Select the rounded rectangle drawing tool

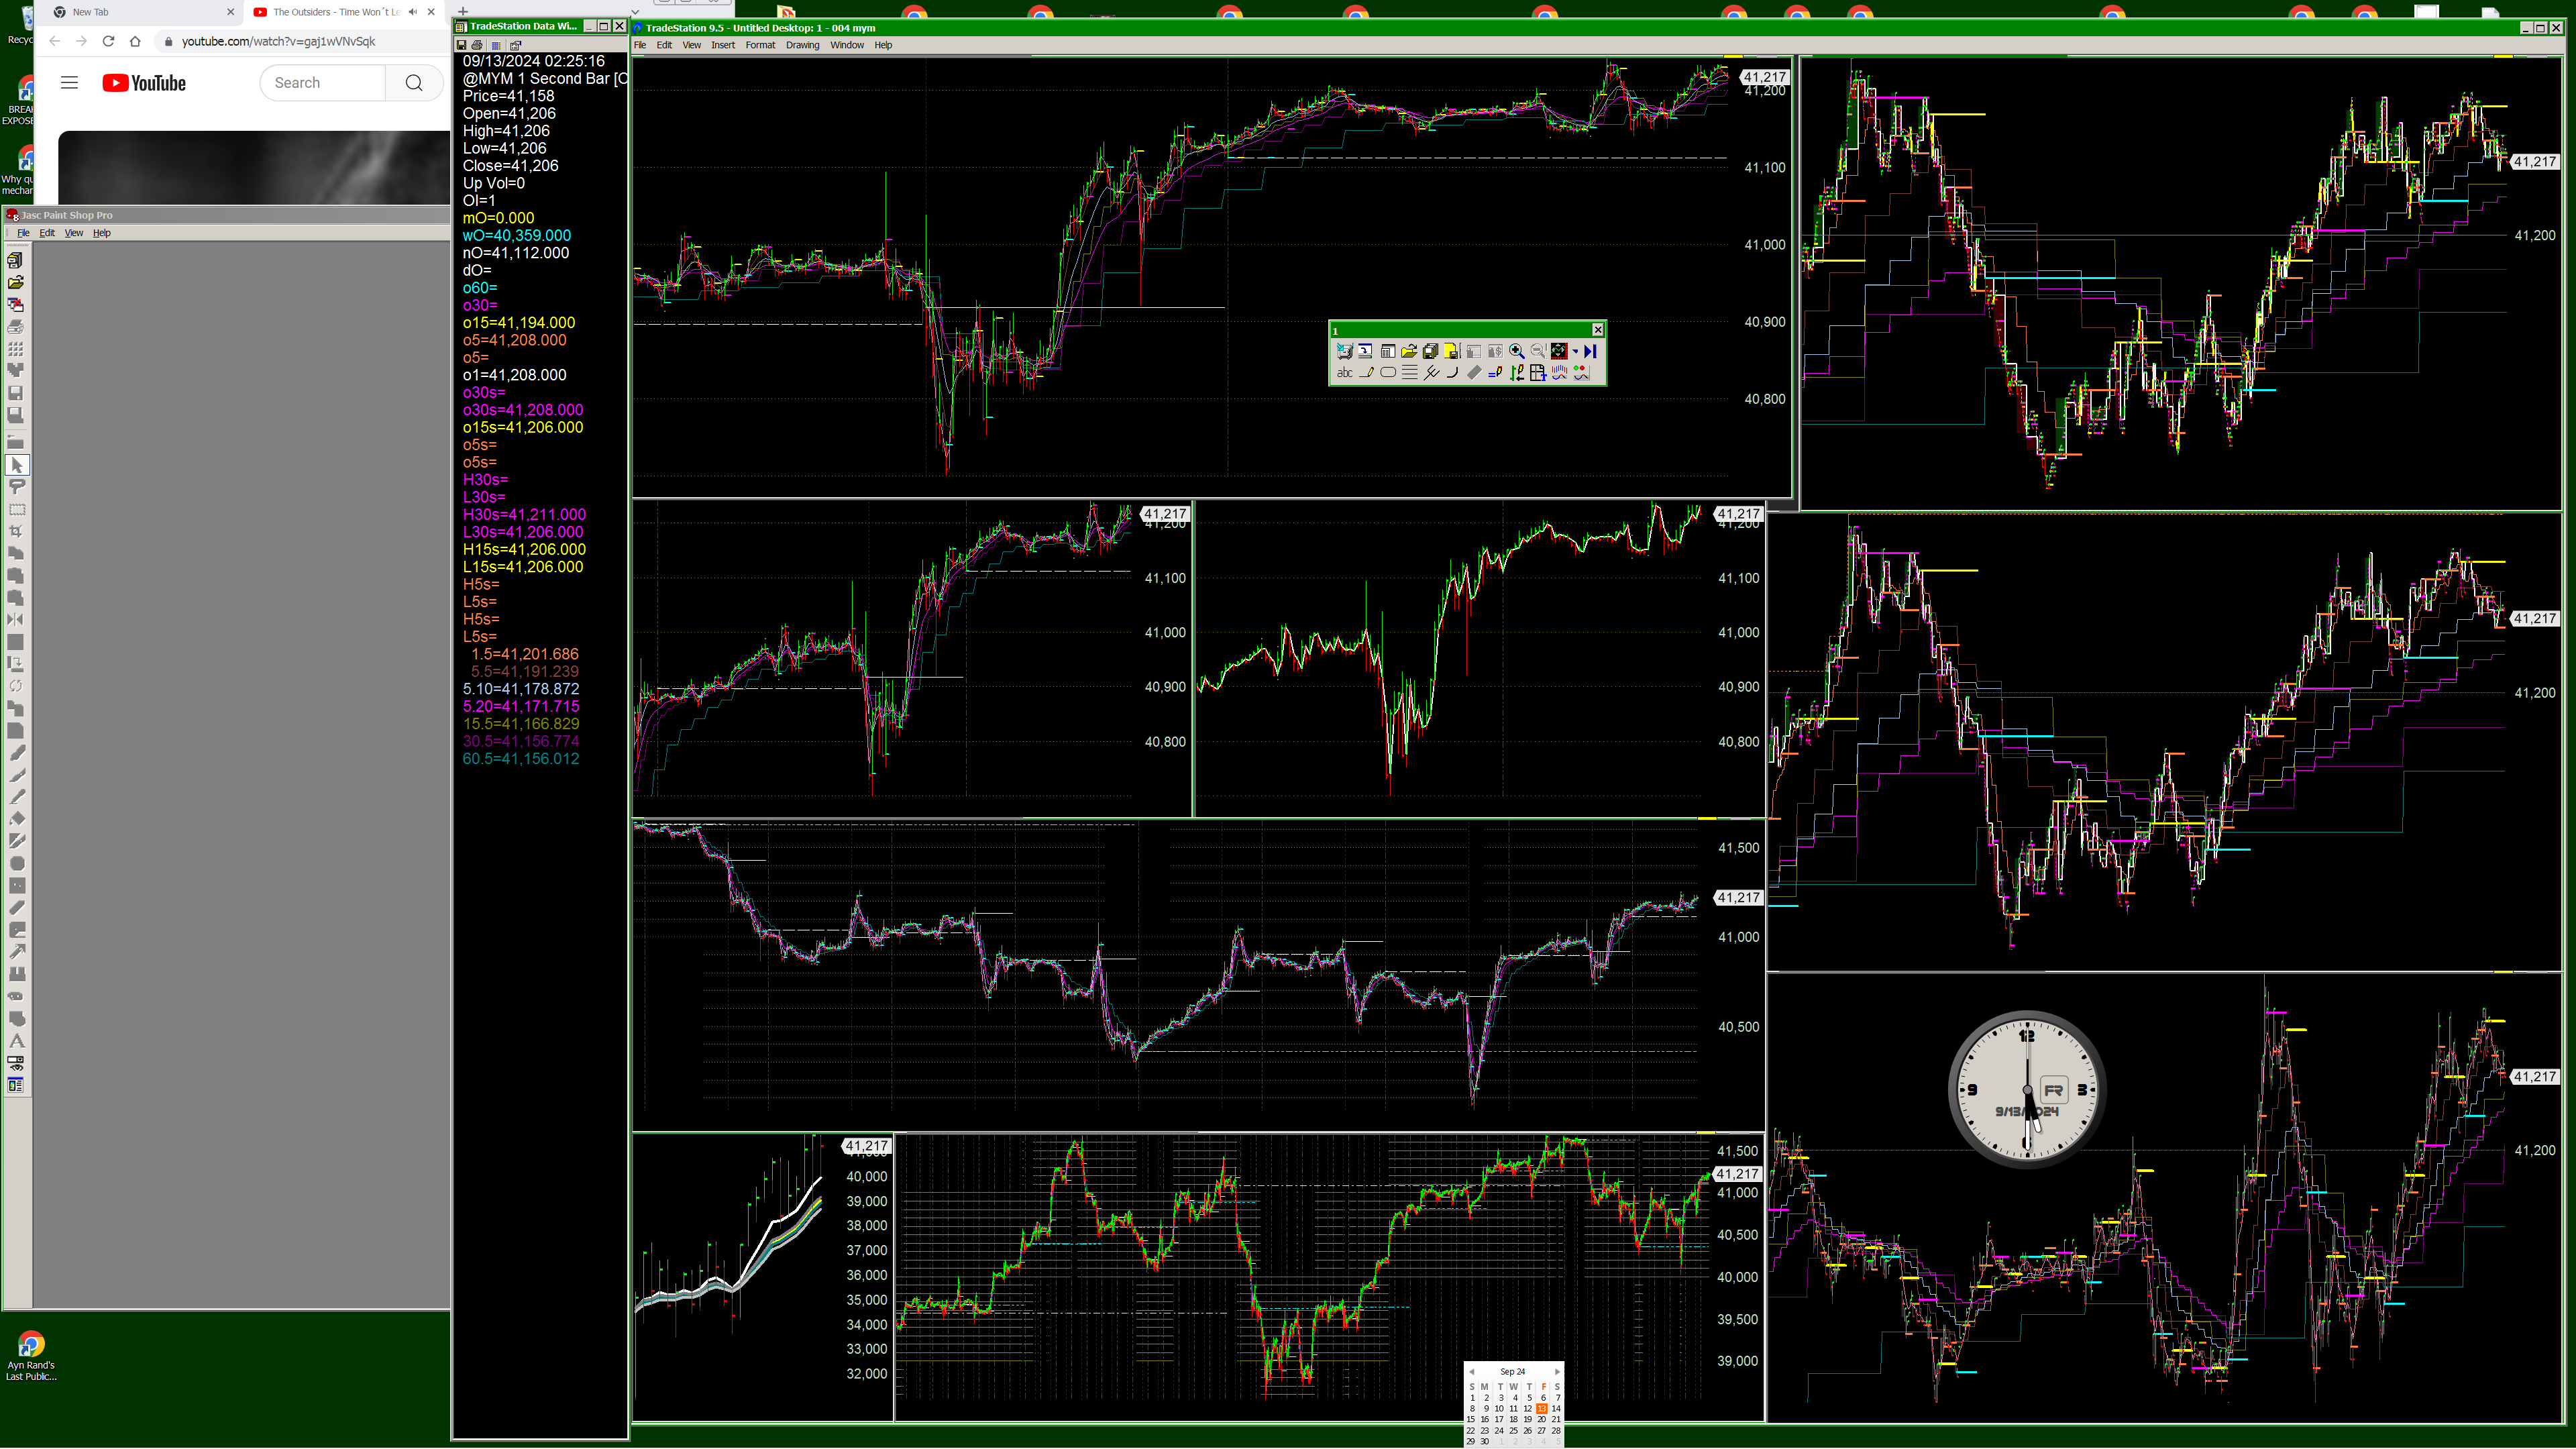coord(1388,373)
